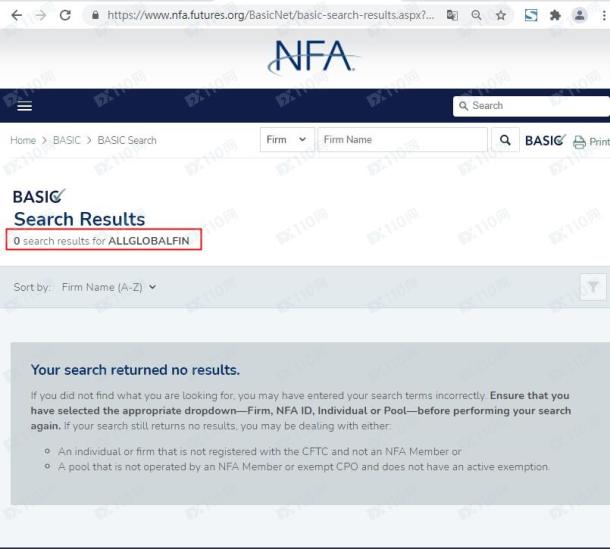Click the site Search box in navy bar
The width and height of the screenshot is (610, 549).
point(531,106)
